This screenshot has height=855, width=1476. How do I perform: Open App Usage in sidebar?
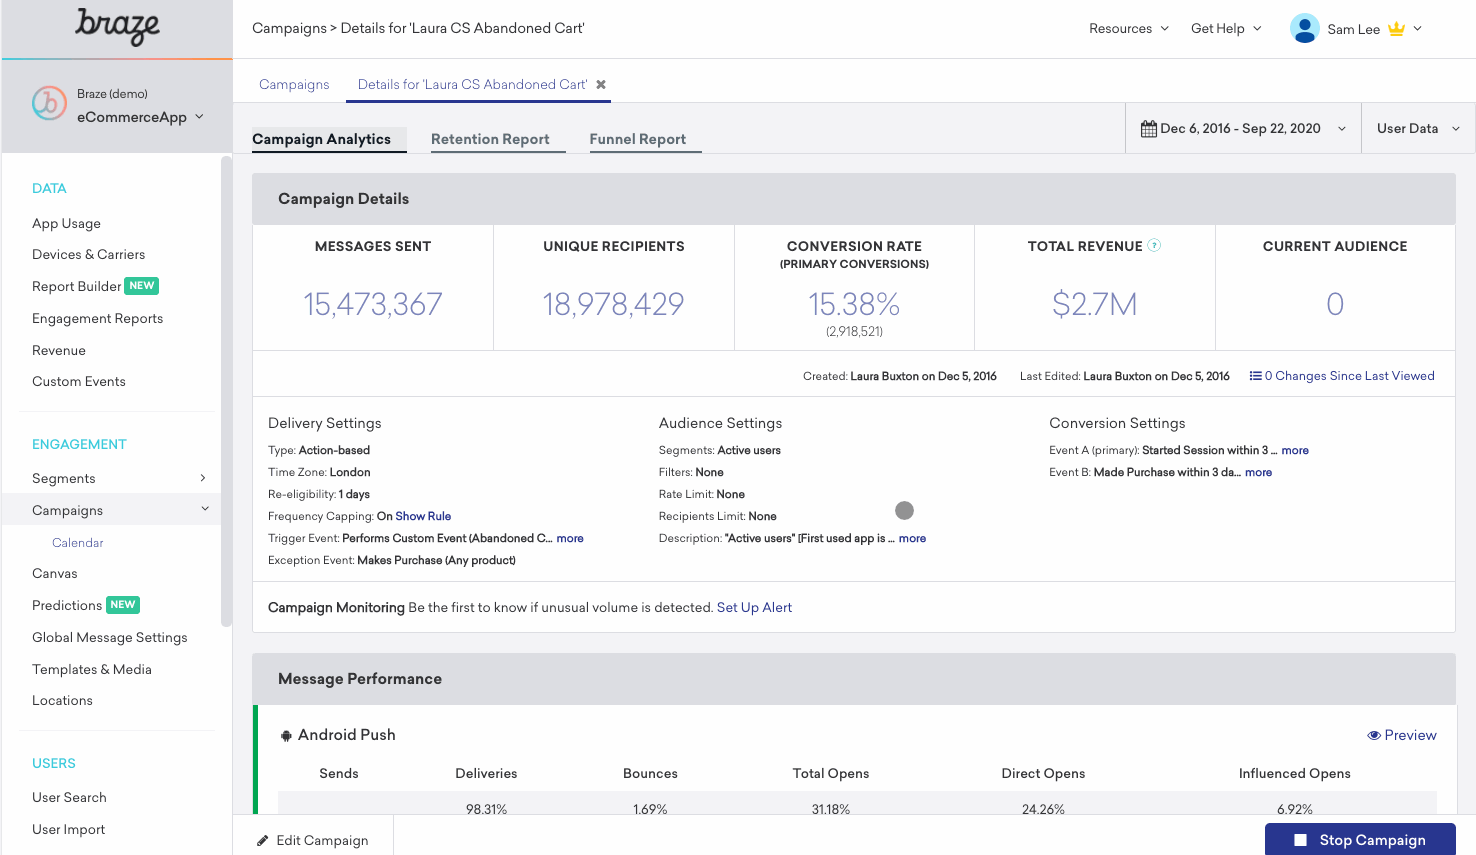(66, 223)
